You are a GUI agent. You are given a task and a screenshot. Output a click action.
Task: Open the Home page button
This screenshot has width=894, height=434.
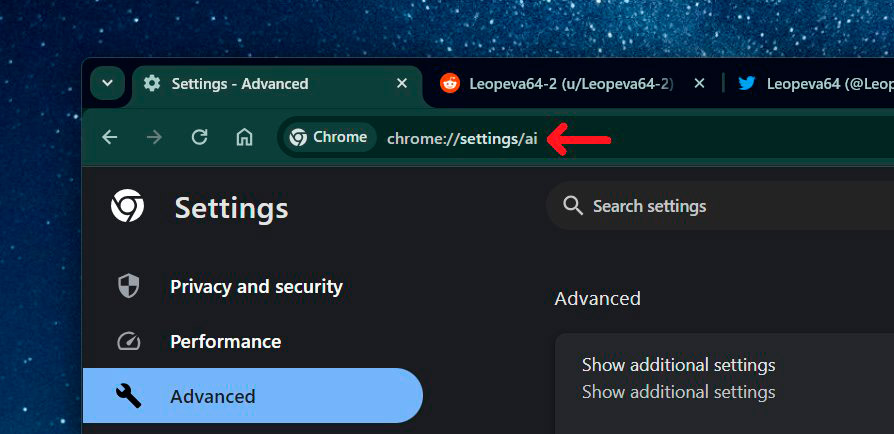[244, 138]
